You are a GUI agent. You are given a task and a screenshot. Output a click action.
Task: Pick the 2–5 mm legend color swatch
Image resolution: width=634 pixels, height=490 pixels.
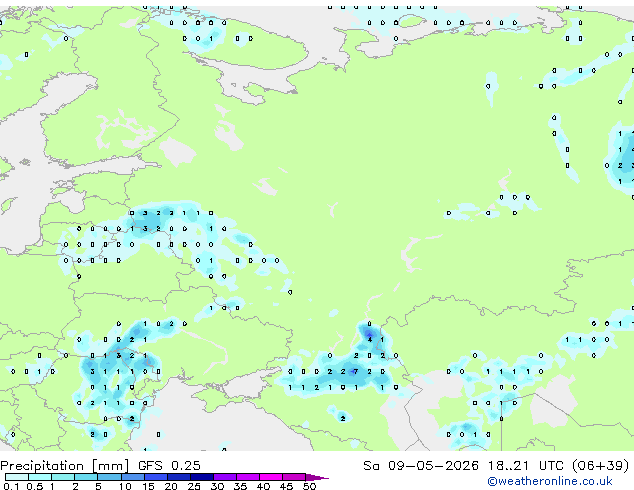[86, 477]
